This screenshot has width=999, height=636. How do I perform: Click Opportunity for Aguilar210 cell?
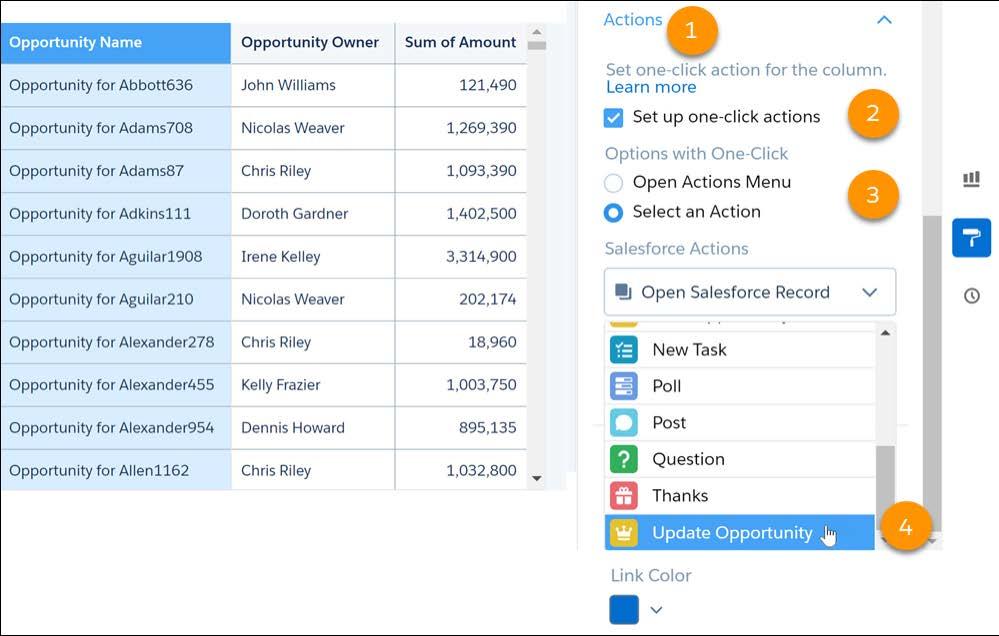115,299
